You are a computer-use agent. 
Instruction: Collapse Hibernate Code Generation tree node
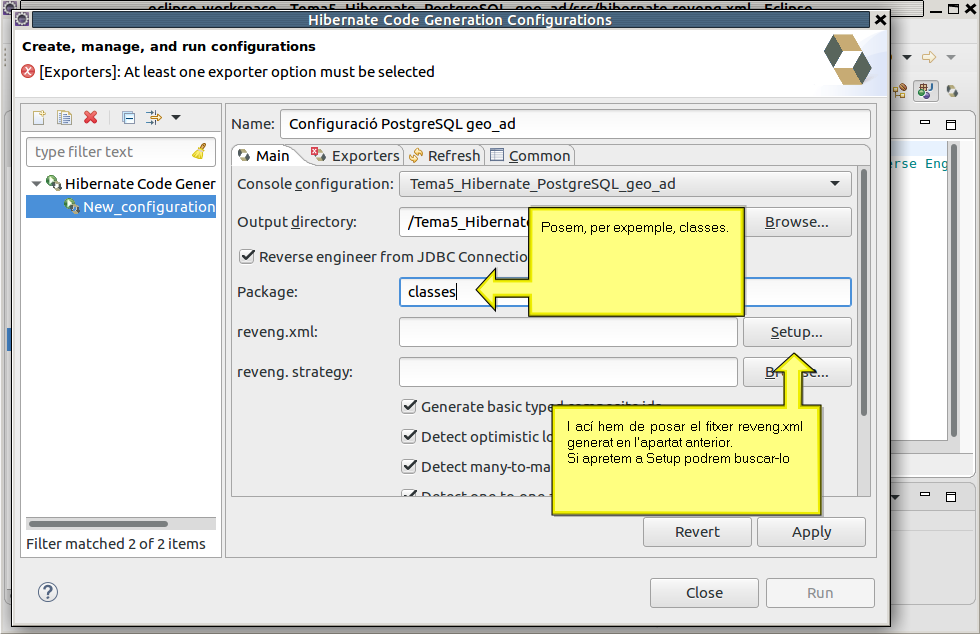(36, 184)
